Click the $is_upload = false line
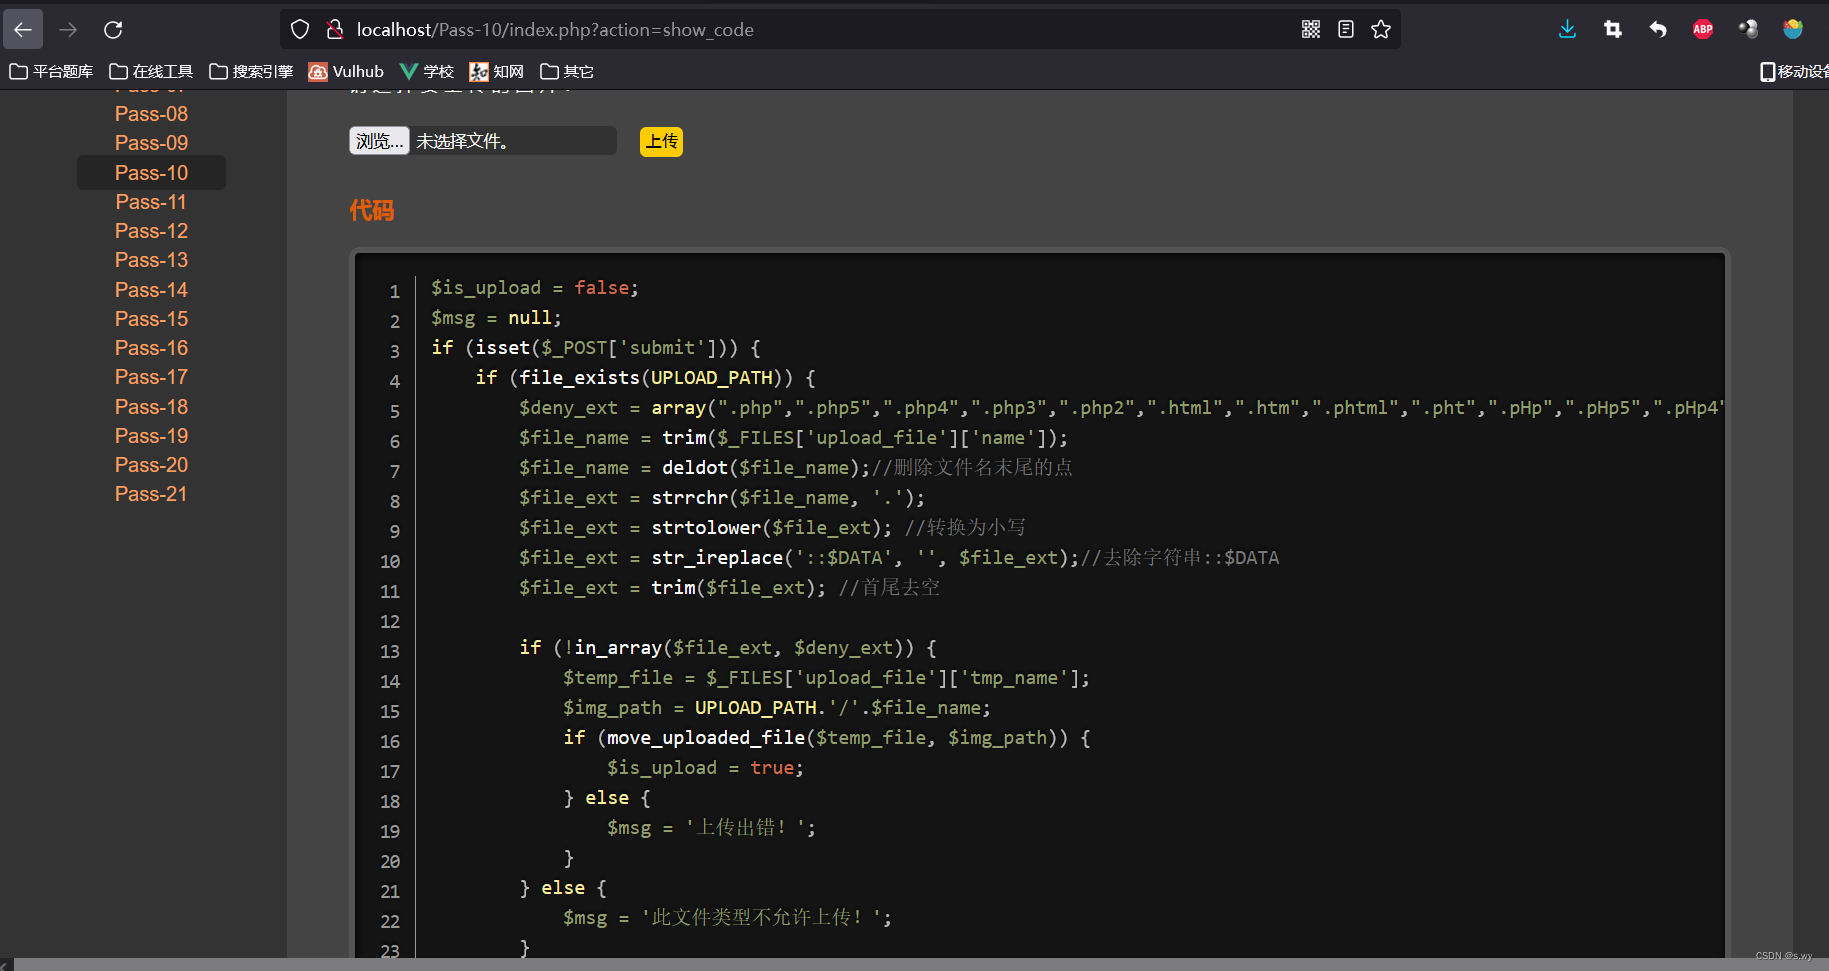The height and width of the screenshot is (971, 1829). tap(535, 288)
